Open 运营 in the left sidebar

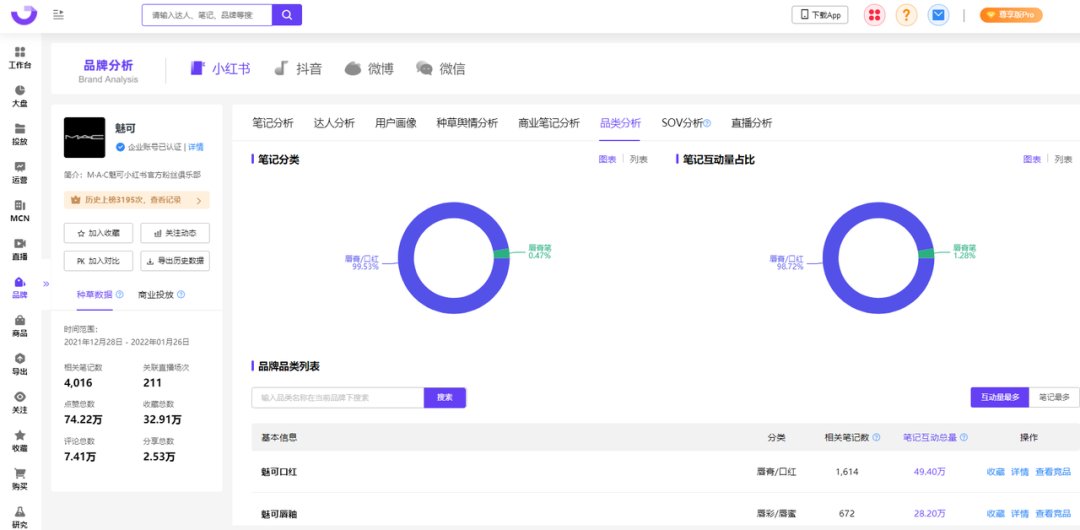click(20, 173)
